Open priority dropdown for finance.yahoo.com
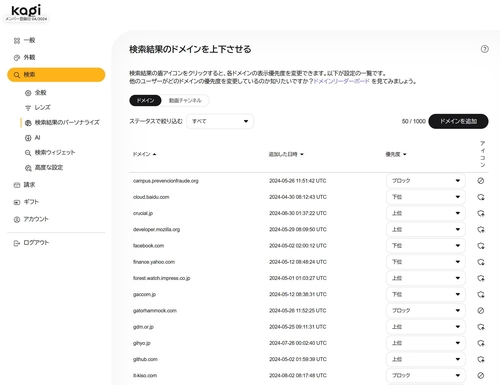Viewport: 500px width, 385px height. click(426, 262)
